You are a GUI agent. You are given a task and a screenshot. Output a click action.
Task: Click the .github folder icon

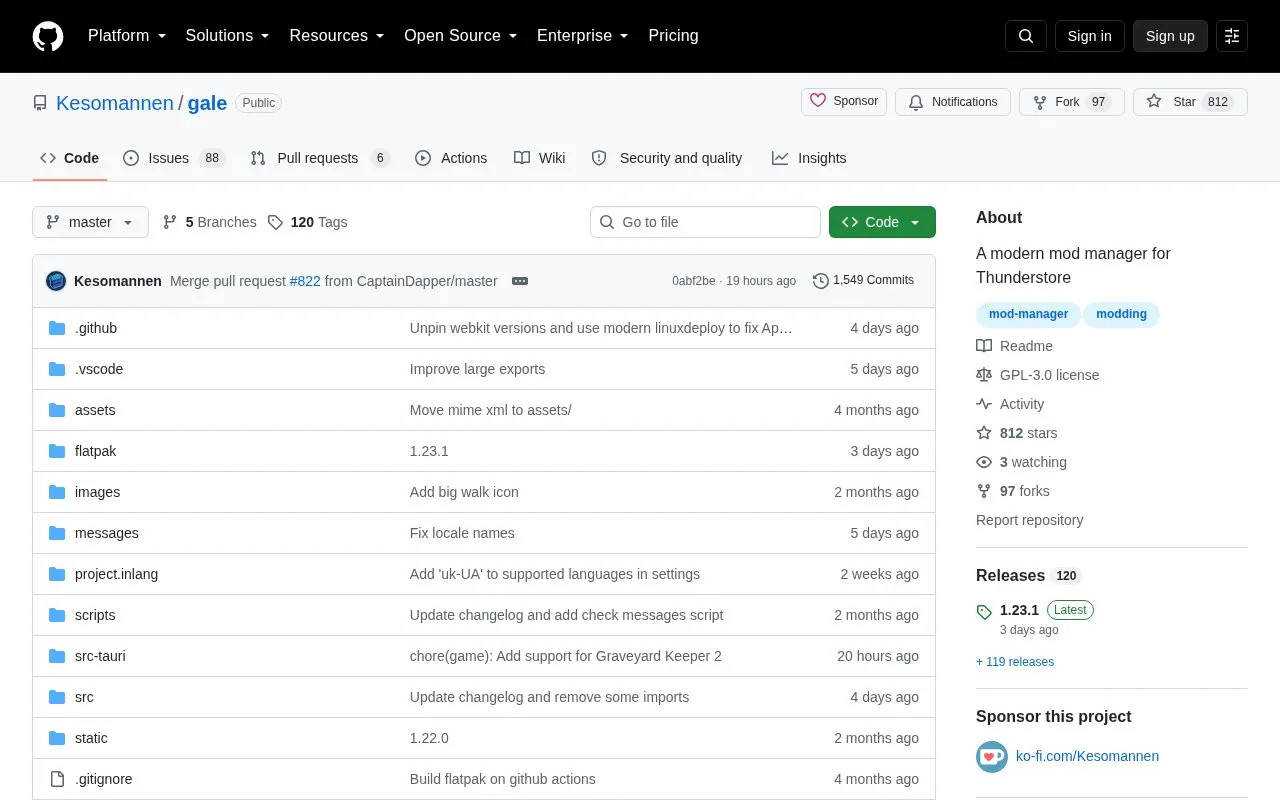pyautogui.click(x=57, y=328)
